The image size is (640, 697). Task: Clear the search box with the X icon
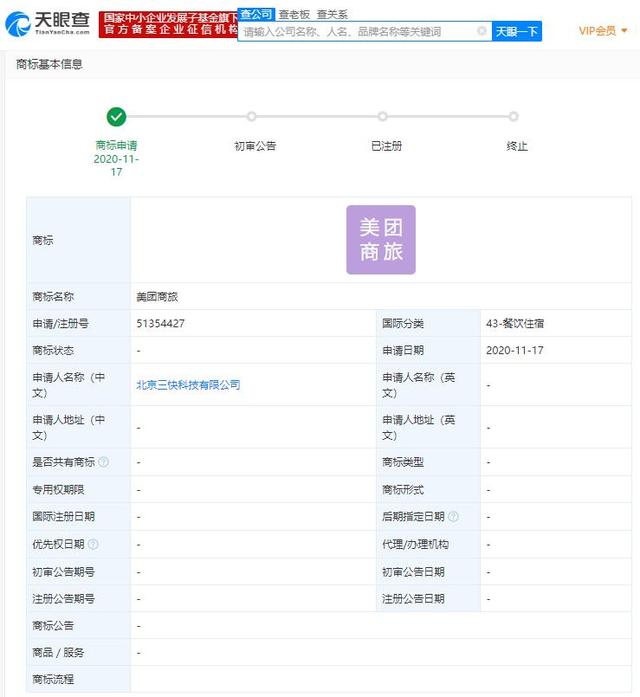481,31
